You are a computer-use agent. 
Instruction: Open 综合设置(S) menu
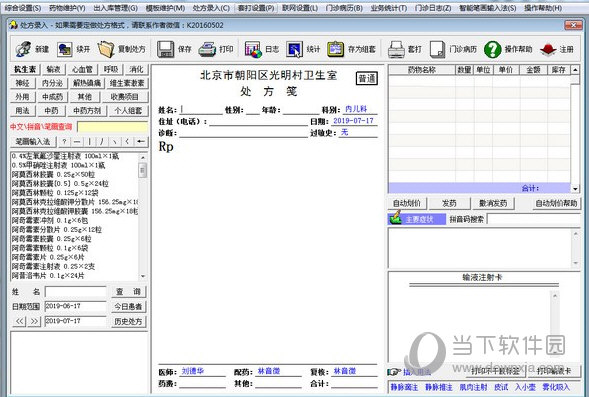[23, 8]
